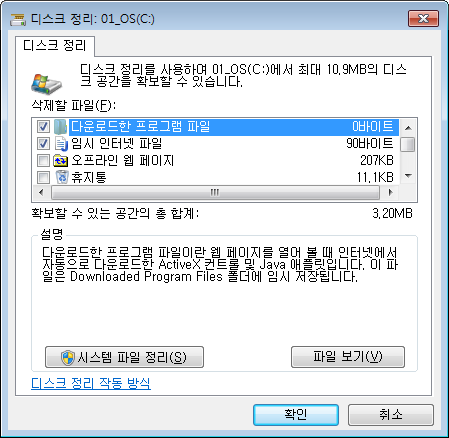Click the file list scroll down arrow
The image size is (449, 438).
point(408,176)
